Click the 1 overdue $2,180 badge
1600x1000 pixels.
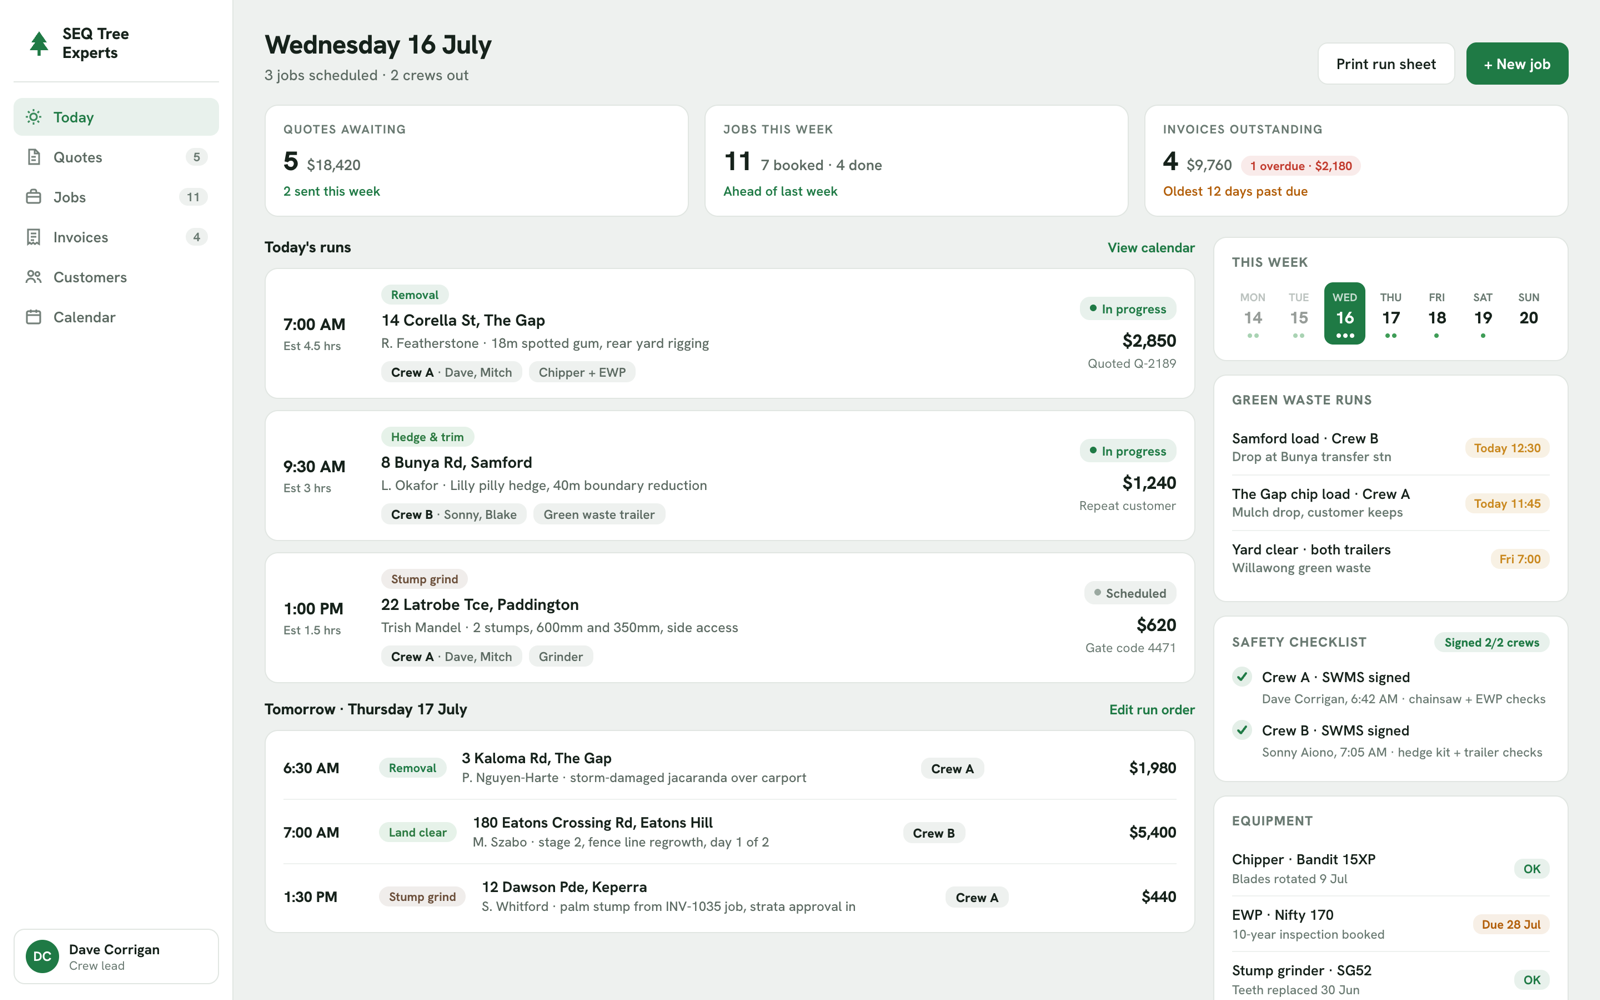click(1301, 166)
